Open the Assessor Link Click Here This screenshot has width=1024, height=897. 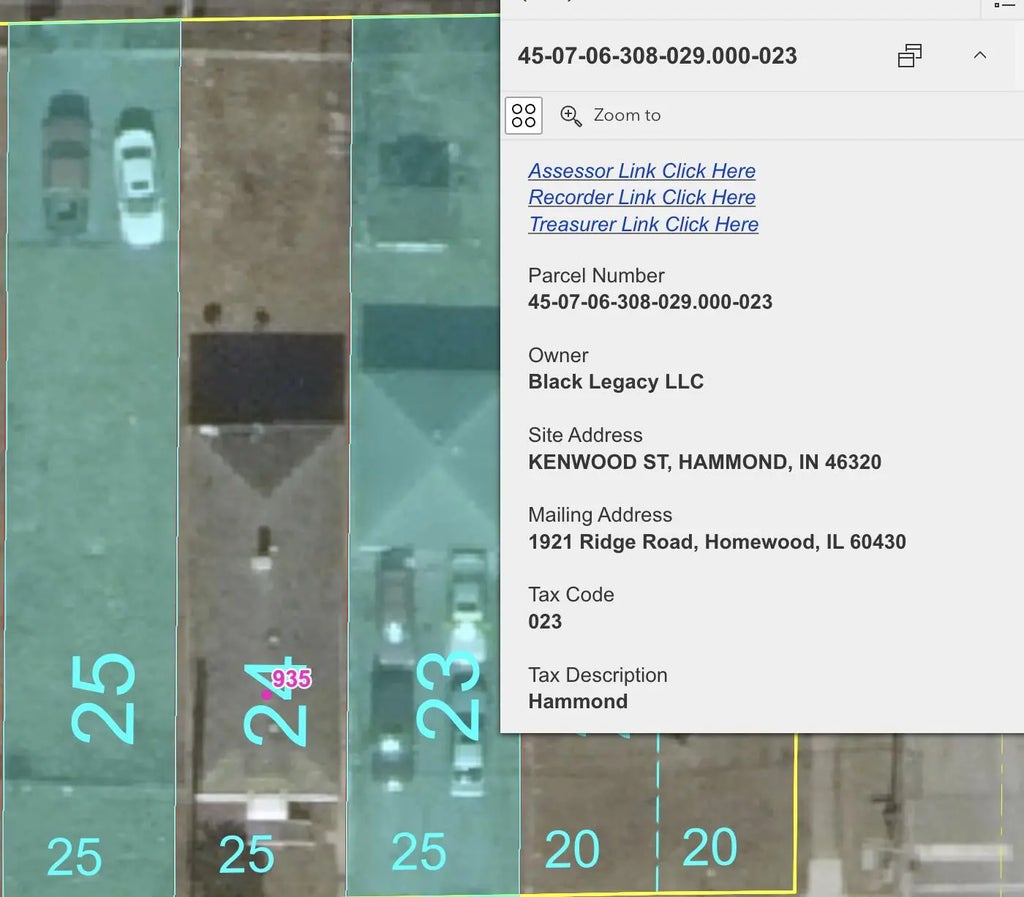(641, 171)
